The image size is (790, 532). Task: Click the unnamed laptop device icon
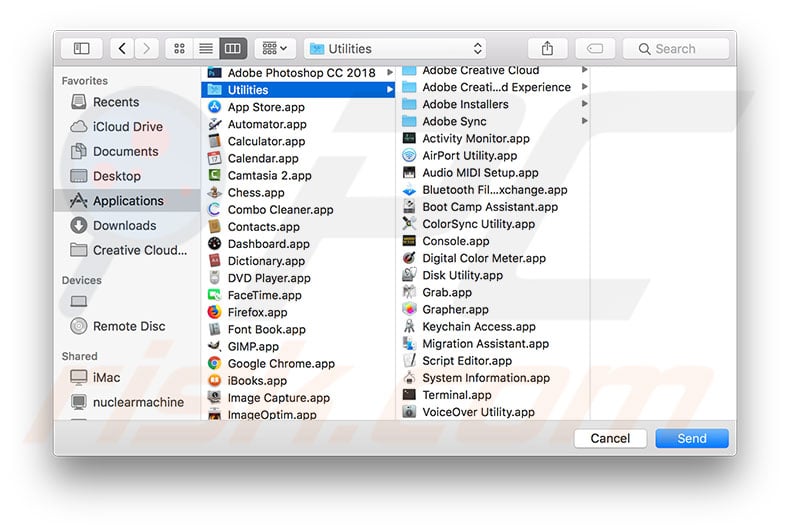79,301
